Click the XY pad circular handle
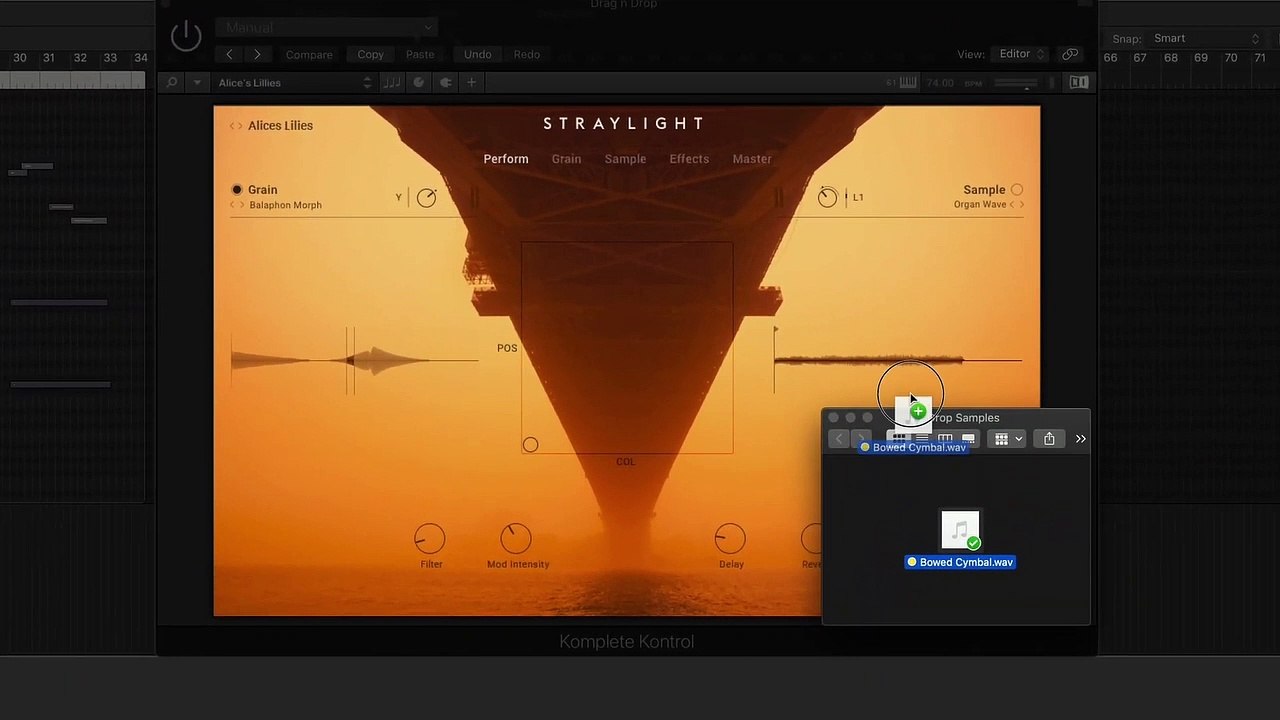The height and width of the screenshot is (720, 1280). pyautogui.click(x=530, y=445)
